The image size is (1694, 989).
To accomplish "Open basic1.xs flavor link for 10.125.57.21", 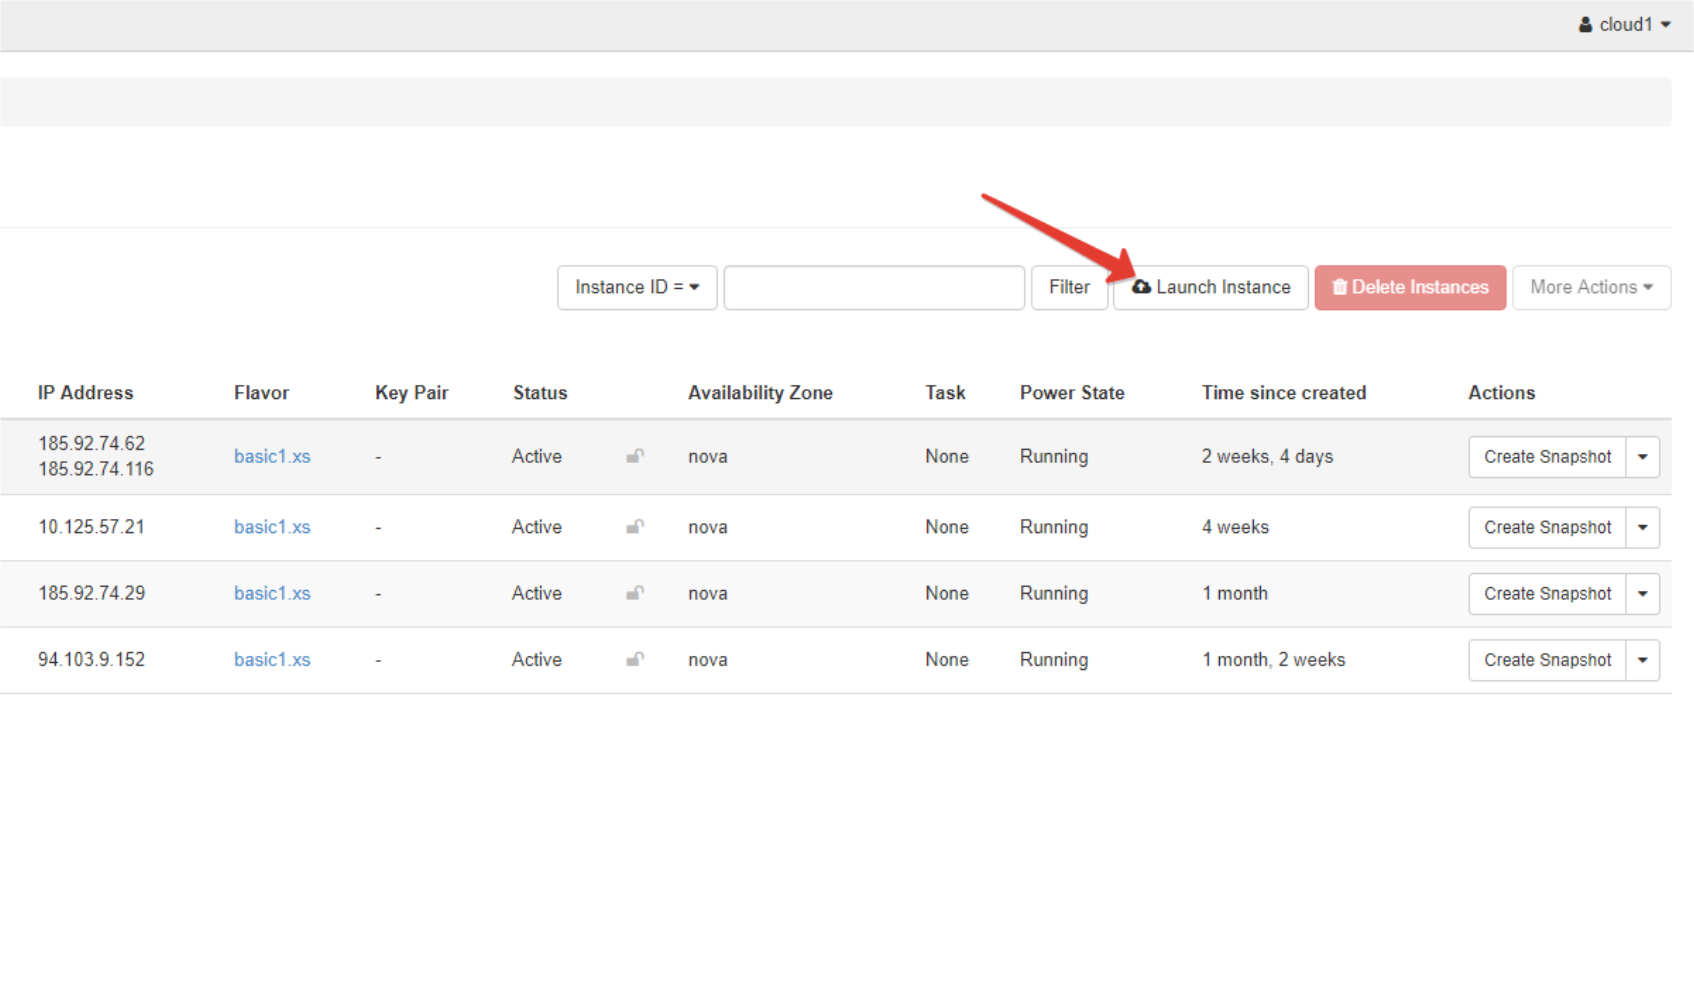I will point(272,527).
